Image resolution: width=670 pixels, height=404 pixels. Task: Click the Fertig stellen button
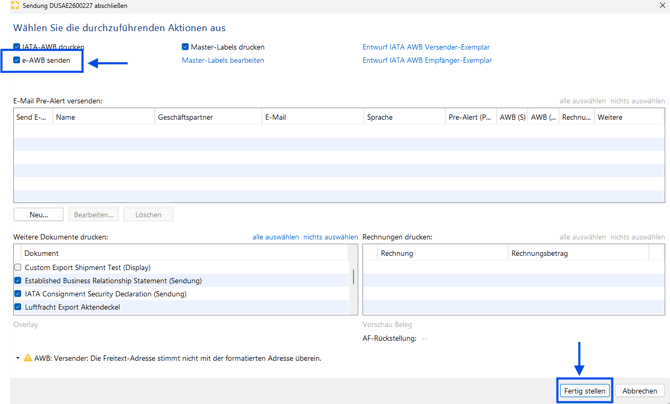585,391
